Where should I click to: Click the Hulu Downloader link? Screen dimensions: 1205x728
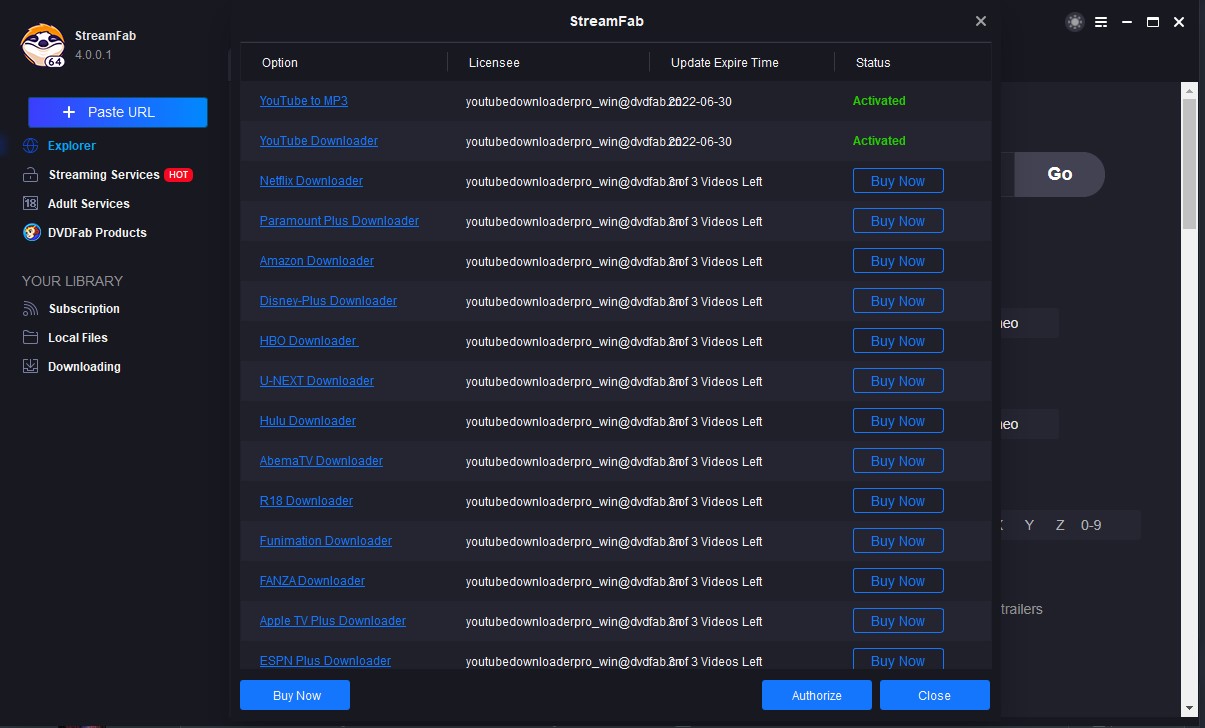pyautogui.click(x=308, y=421)
